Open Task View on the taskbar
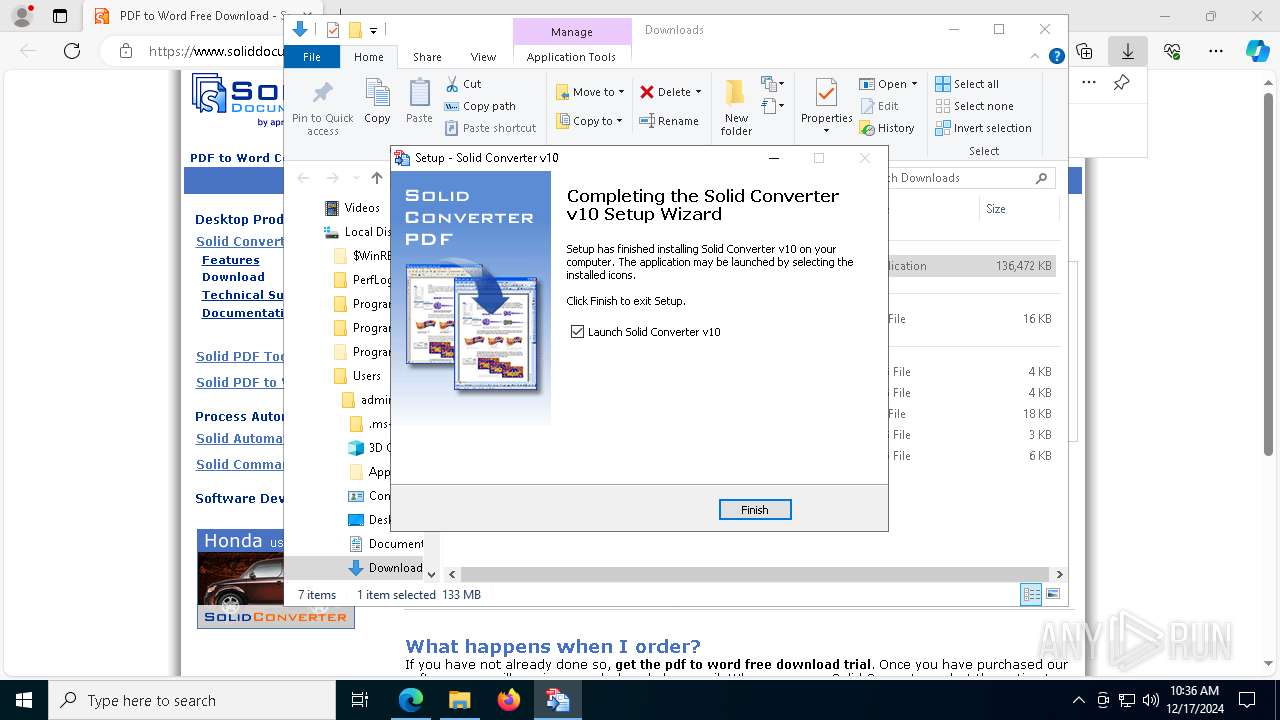The height and width of the screenshot is (720, 1280). (360, 700)
